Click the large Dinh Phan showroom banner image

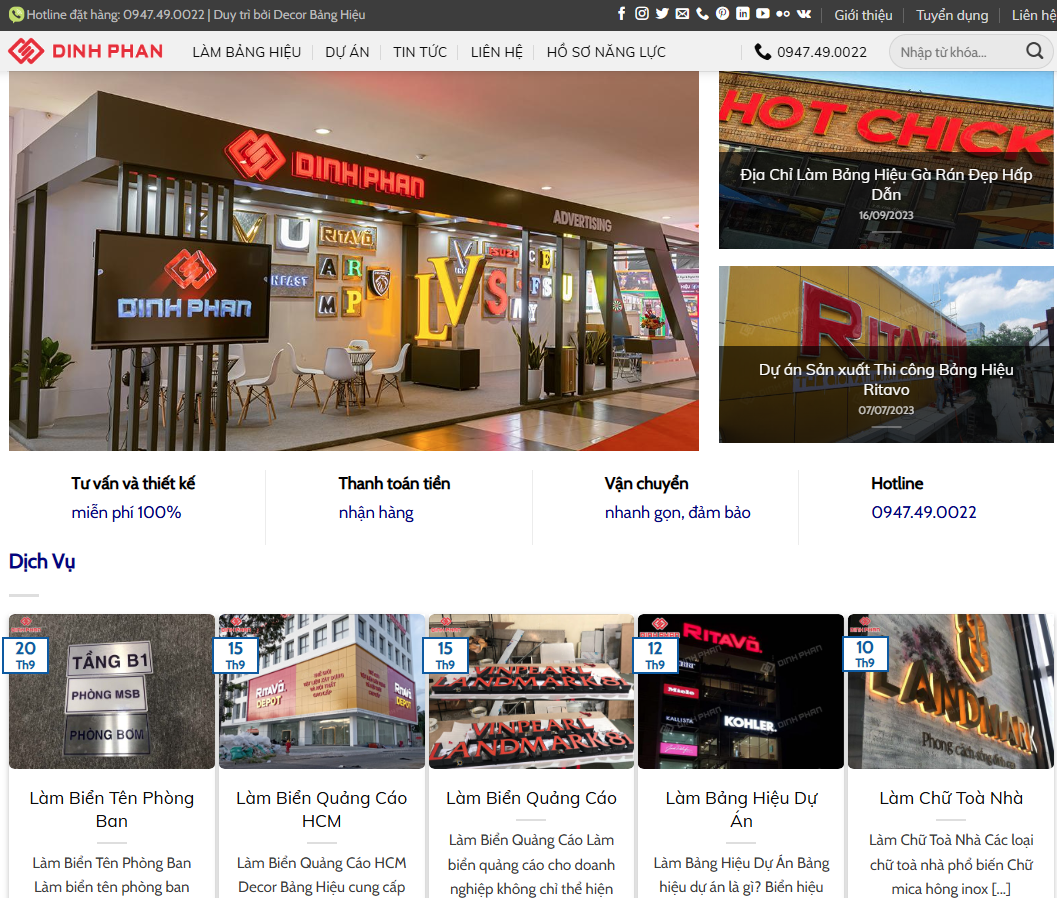[354, 261]
